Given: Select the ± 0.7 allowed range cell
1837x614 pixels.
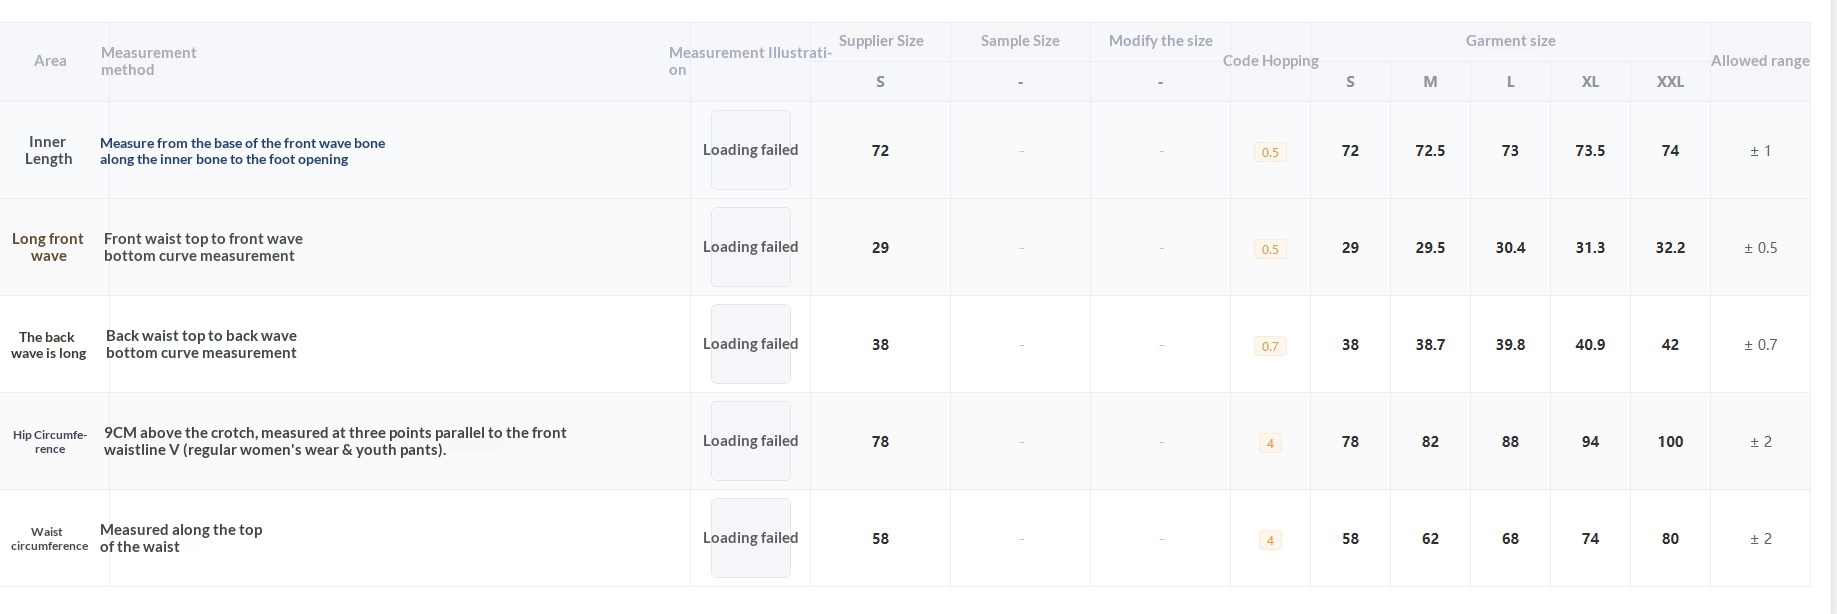Looking at the screenshot, I should coord(1760,345).
